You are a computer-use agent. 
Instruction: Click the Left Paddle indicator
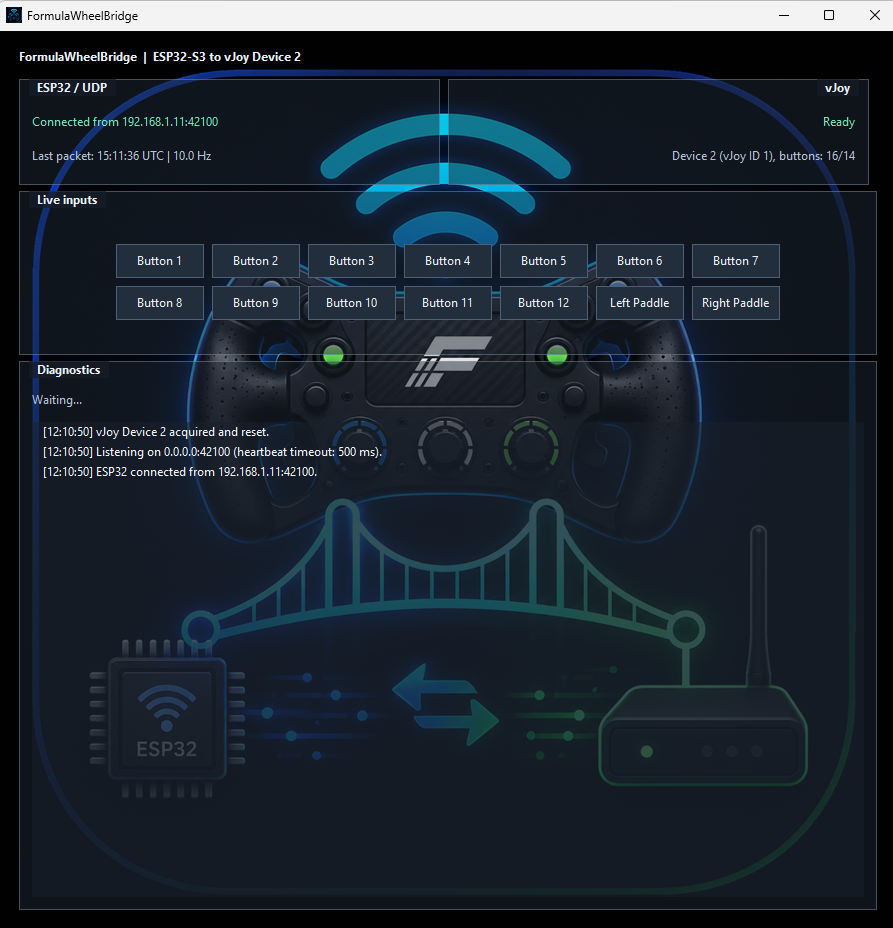(x=640, y=303)
